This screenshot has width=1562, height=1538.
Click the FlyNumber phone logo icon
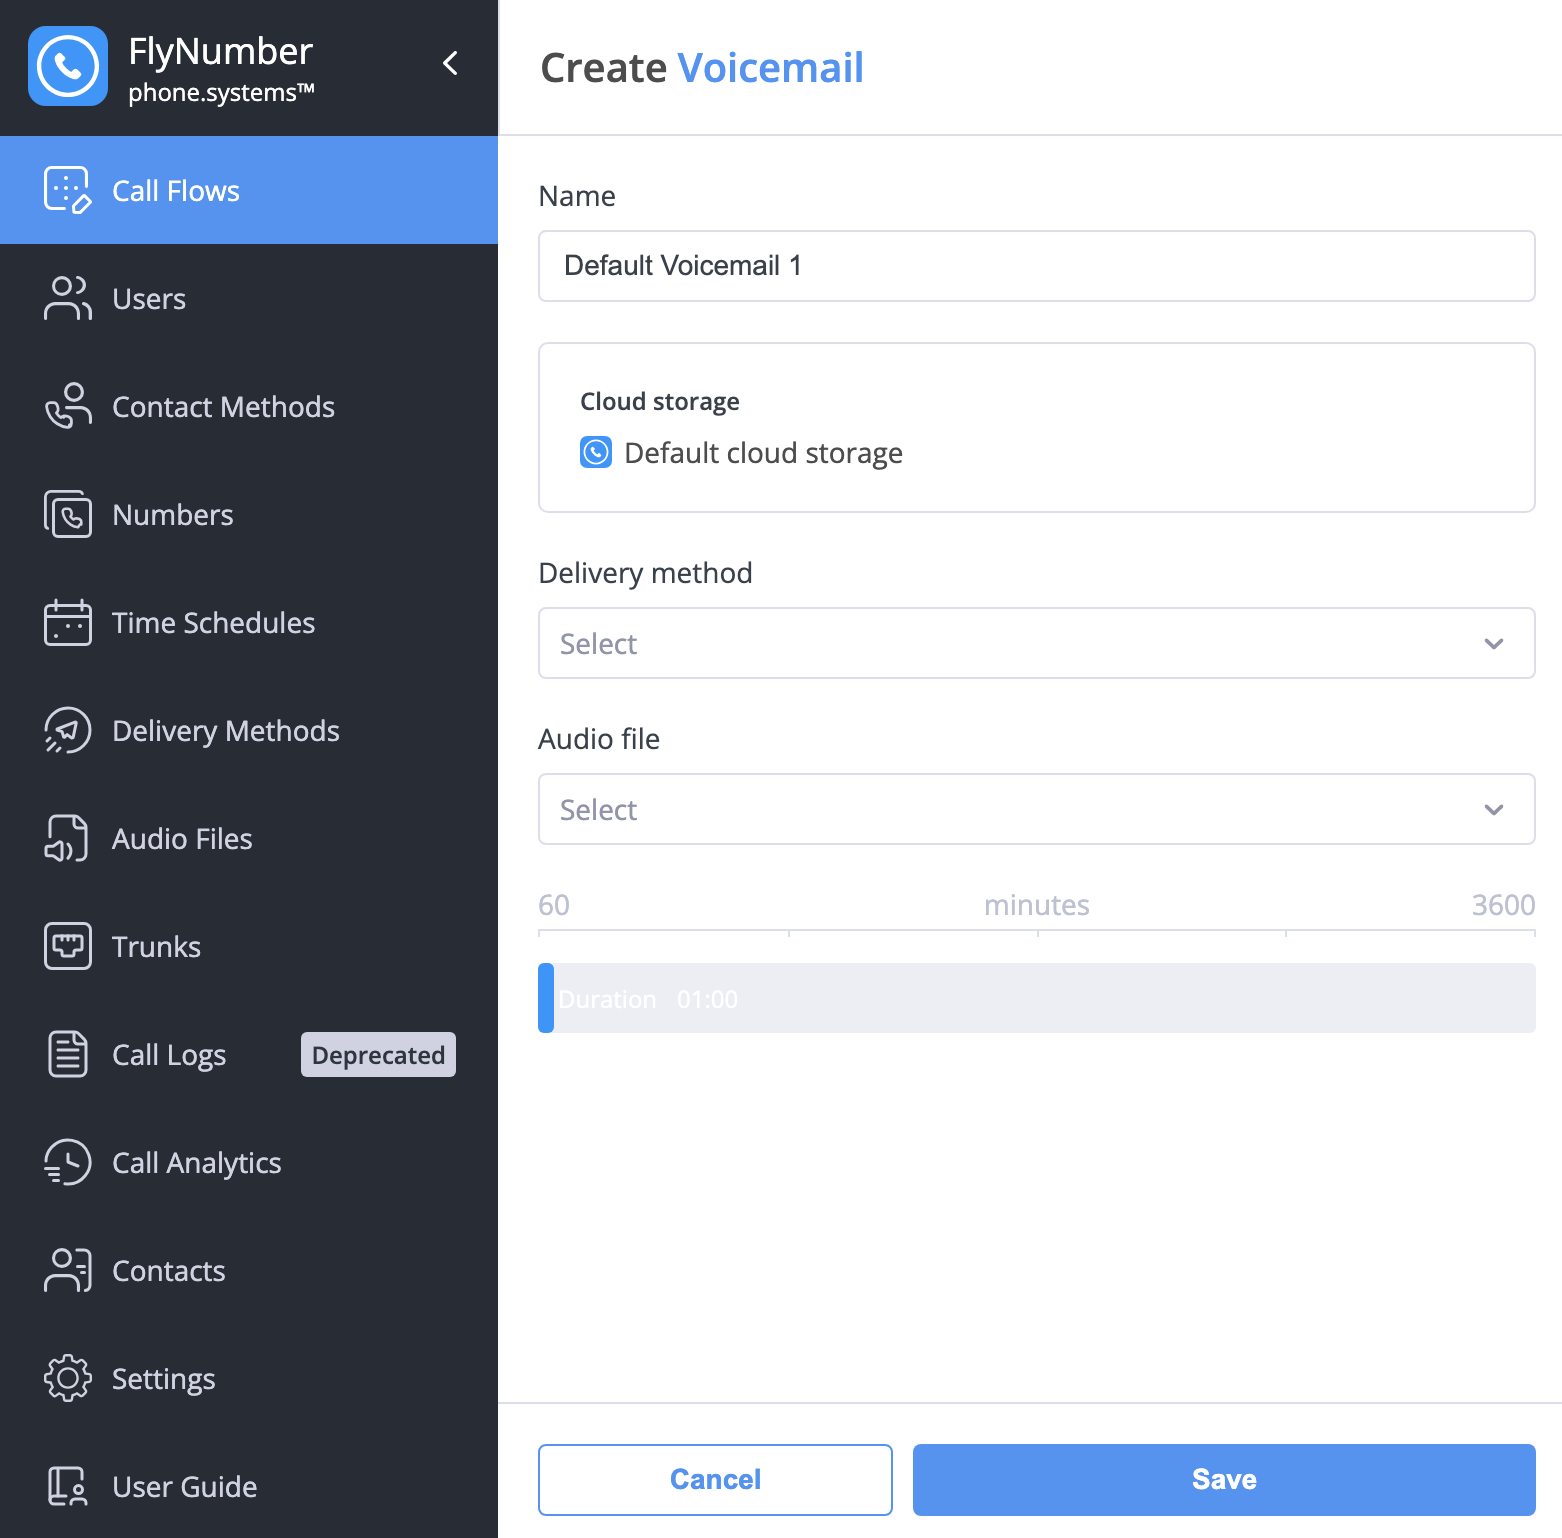(68, 66)
